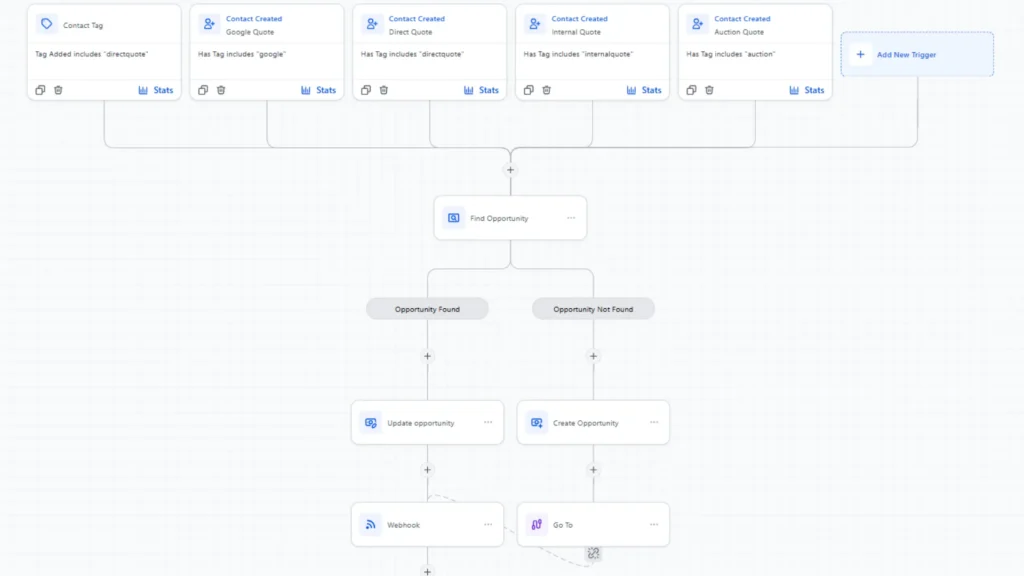Open the Create Opportunity options menu
The height and width of the screenshot is (576, 1024).
point(654,422)
